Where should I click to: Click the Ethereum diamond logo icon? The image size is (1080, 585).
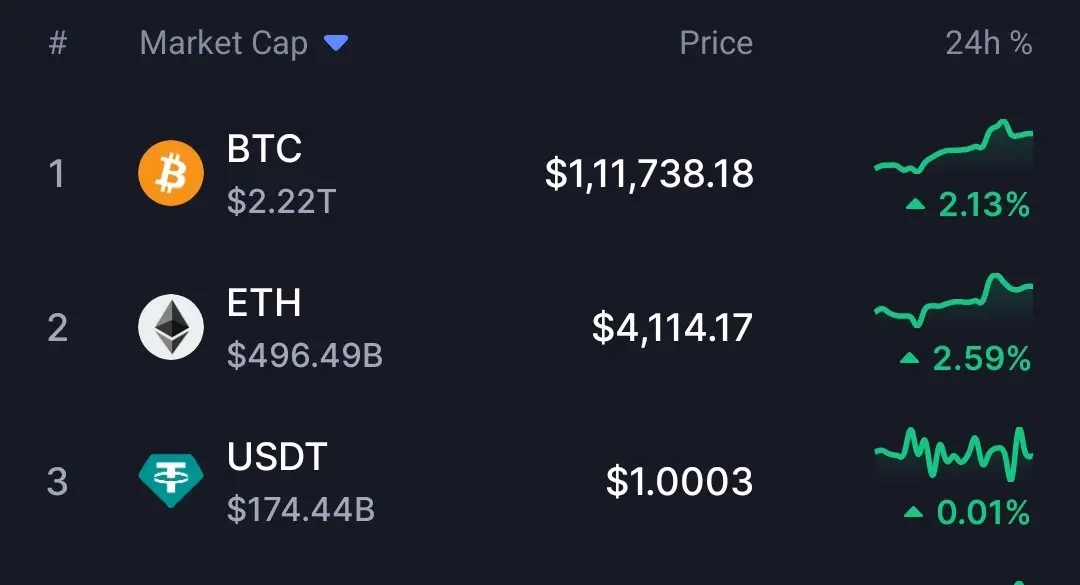(x=171, y=327)
